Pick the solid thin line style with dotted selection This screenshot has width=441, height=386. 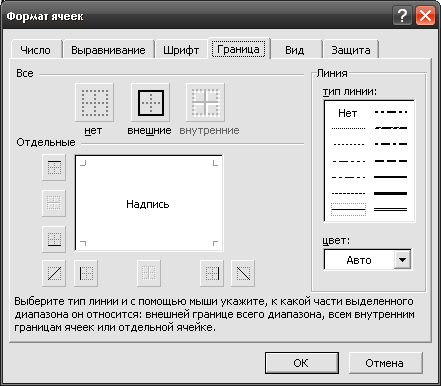coord(348,210)
